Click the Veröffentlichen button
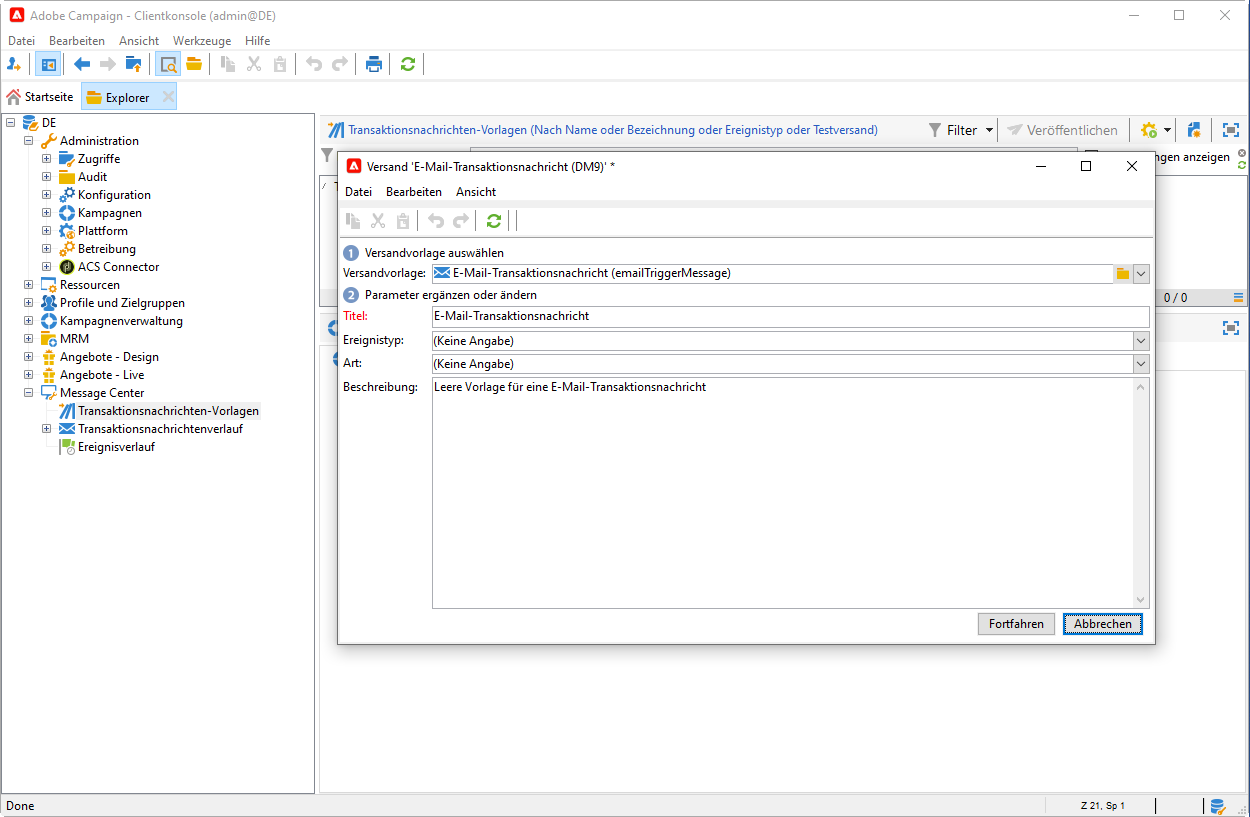 tap(1062, 130)
